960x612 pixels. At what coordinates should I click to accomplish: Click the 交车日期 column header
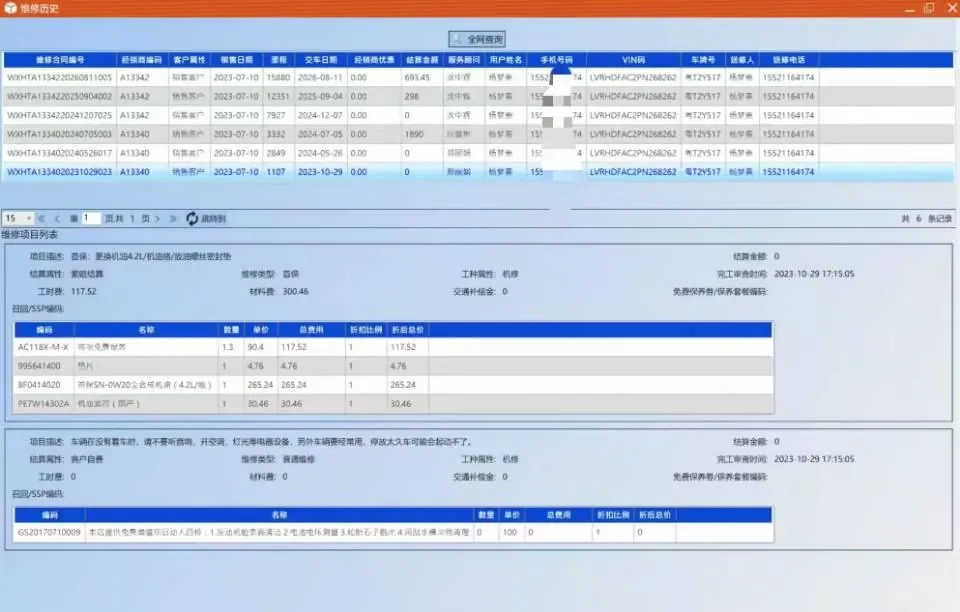pos(321,60)
